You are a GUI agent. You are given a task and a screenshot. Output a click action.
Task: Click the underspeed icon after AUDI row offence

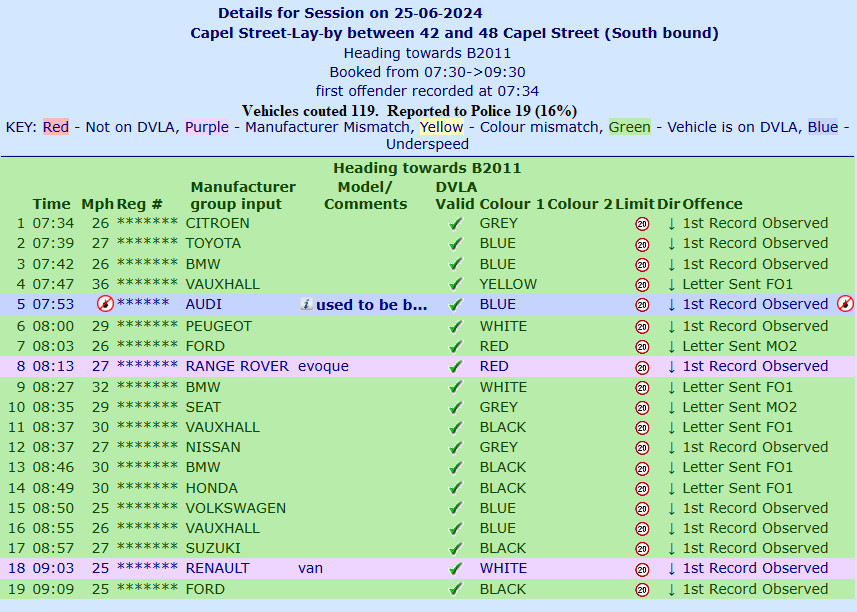tap(845, 304)
